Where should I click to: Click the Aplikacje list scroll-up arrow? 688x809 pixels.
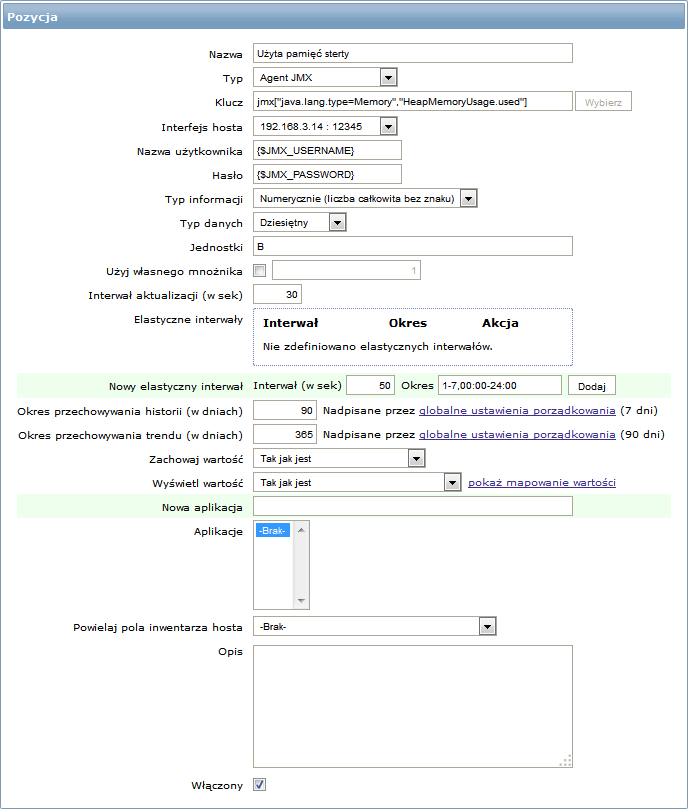click(x=301, y=530)
